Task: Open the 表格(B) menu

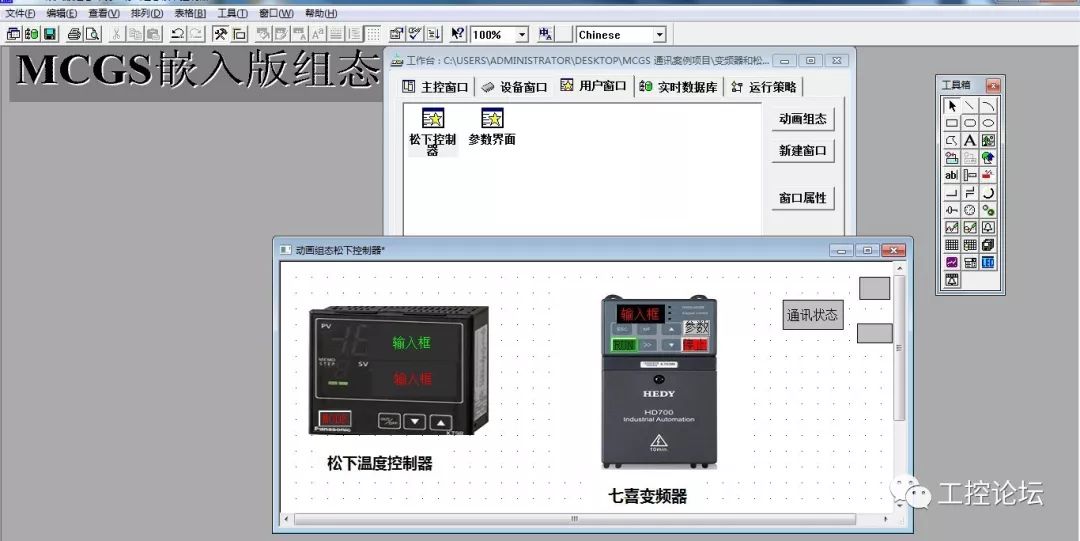Action: pyautogui.click(x=190, y=13)
